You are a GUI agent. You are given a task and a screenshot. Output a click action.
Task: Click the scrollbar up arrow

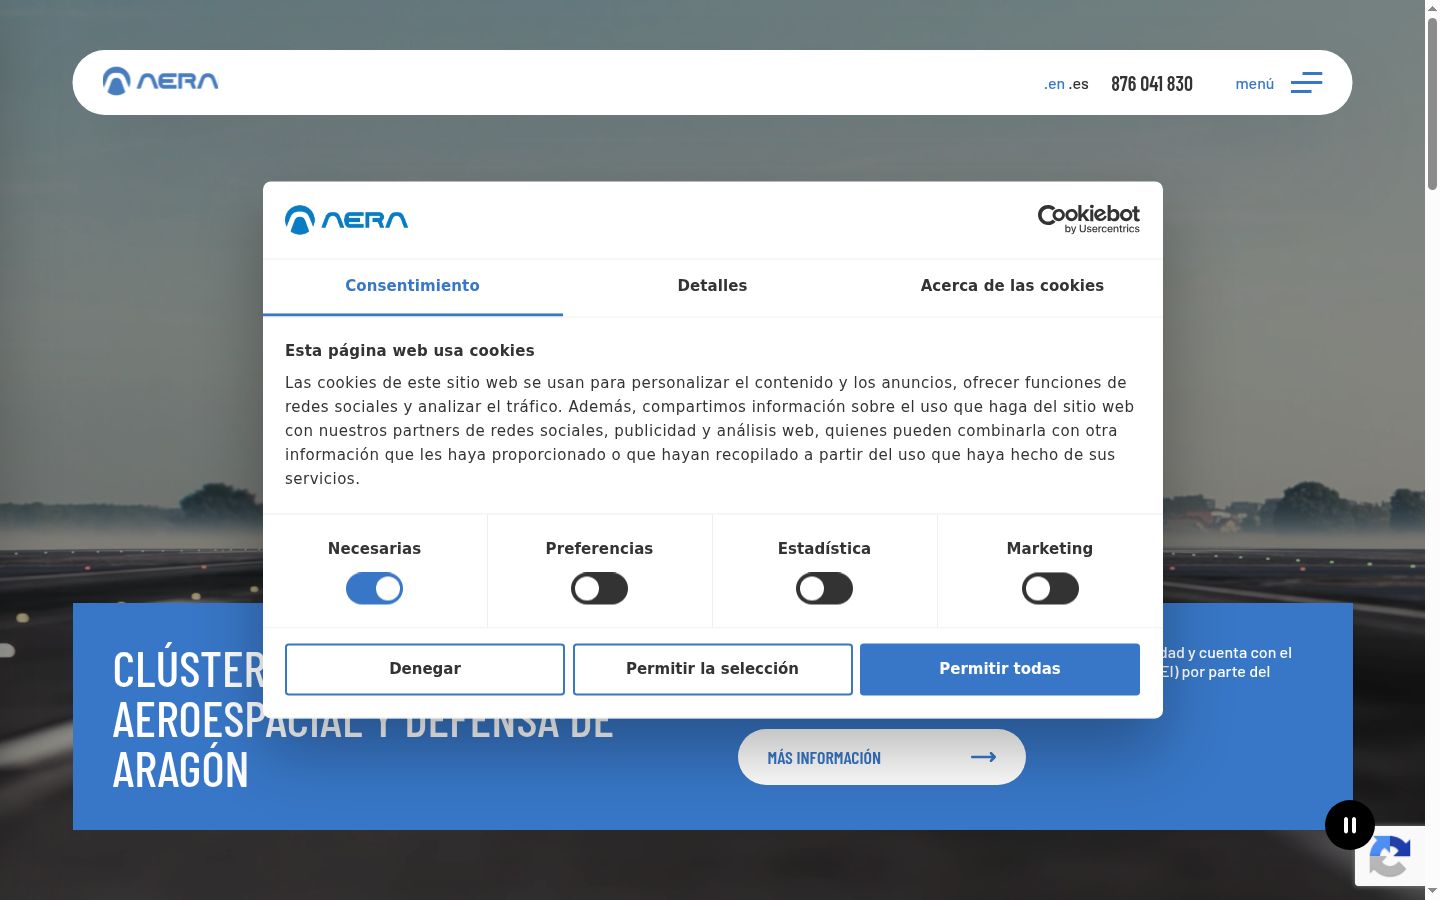point(1432,7)
